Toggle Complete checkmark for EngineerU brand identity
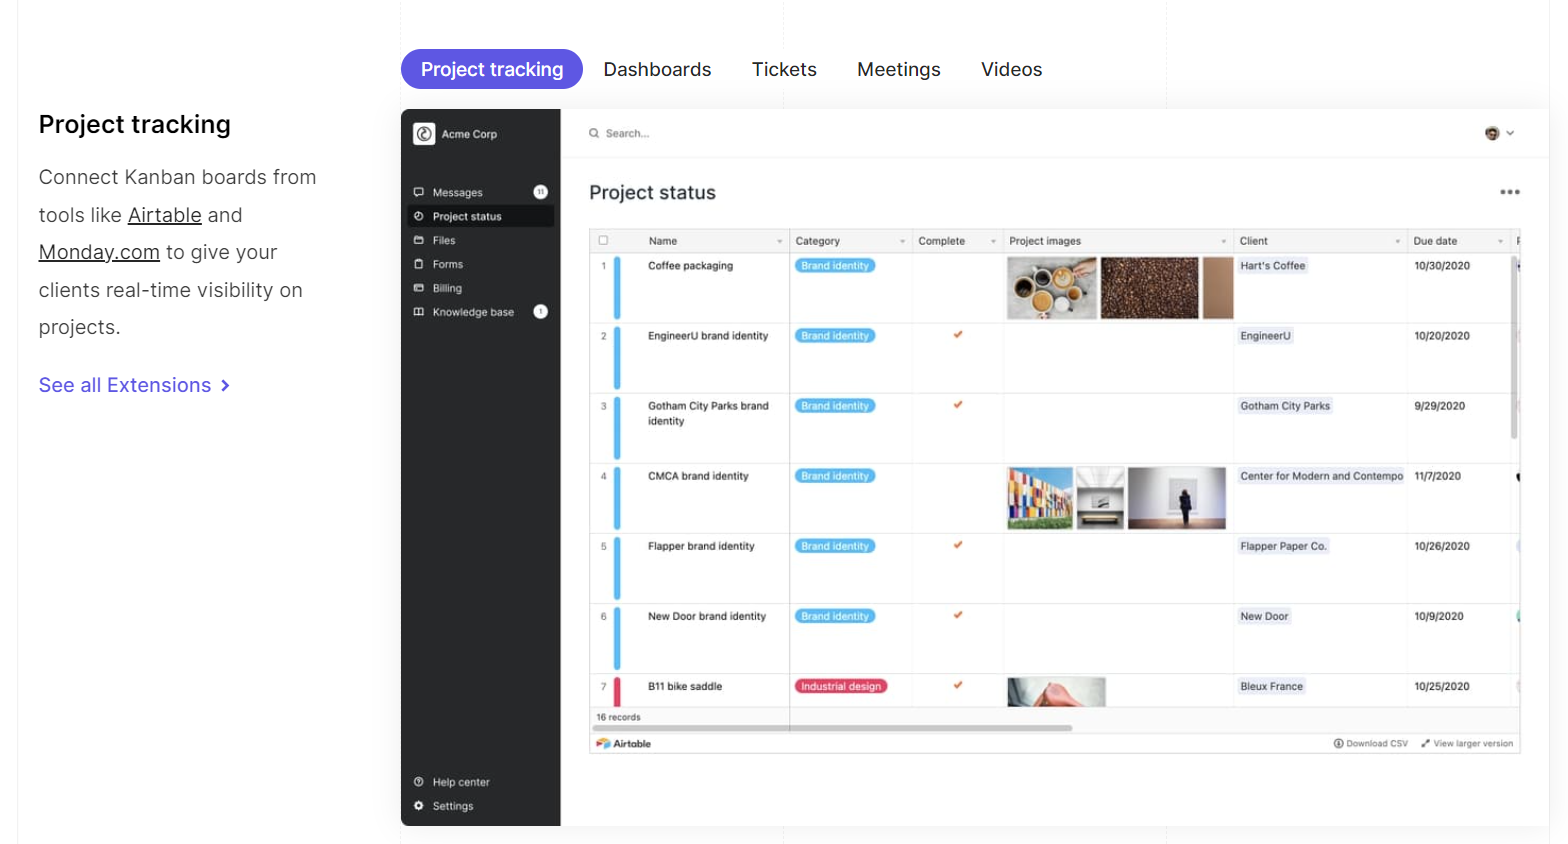Viewport: 1568px width, 844px height. tap(958, 335)
